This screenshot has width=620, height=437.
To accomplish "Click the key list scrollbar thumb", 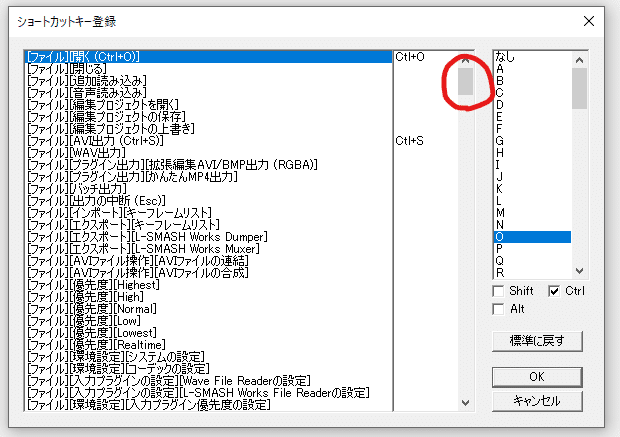I will [x=579, y=88].
